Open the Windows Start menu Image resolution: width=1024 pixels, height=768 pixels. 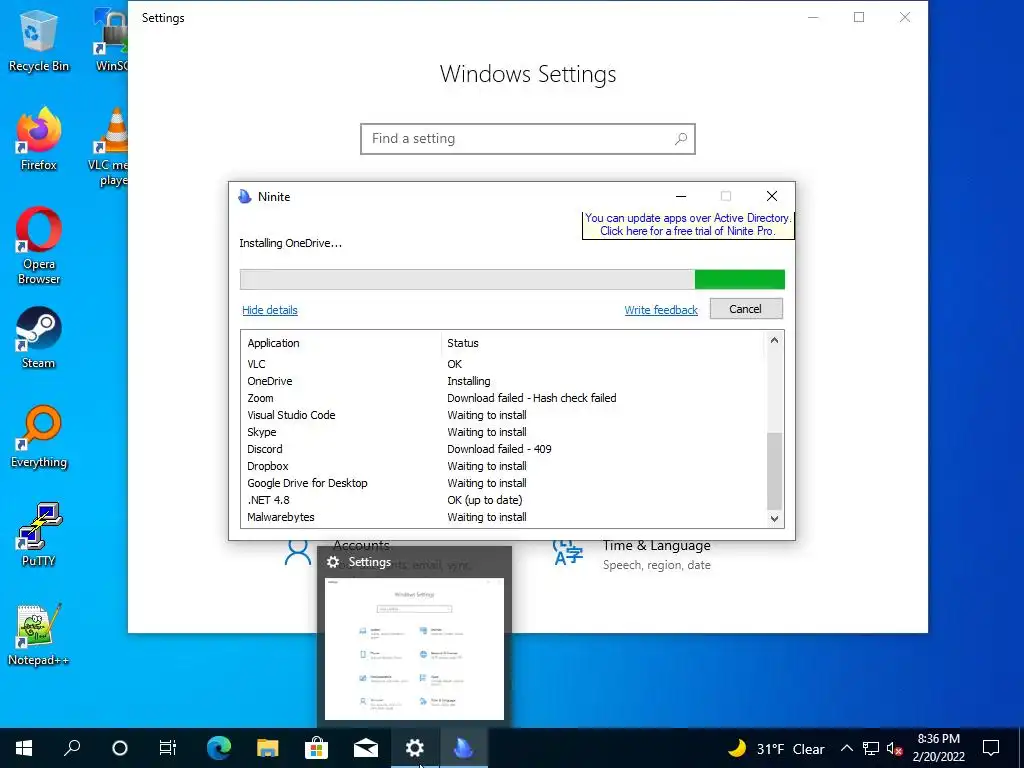click(x=24, y=748)
